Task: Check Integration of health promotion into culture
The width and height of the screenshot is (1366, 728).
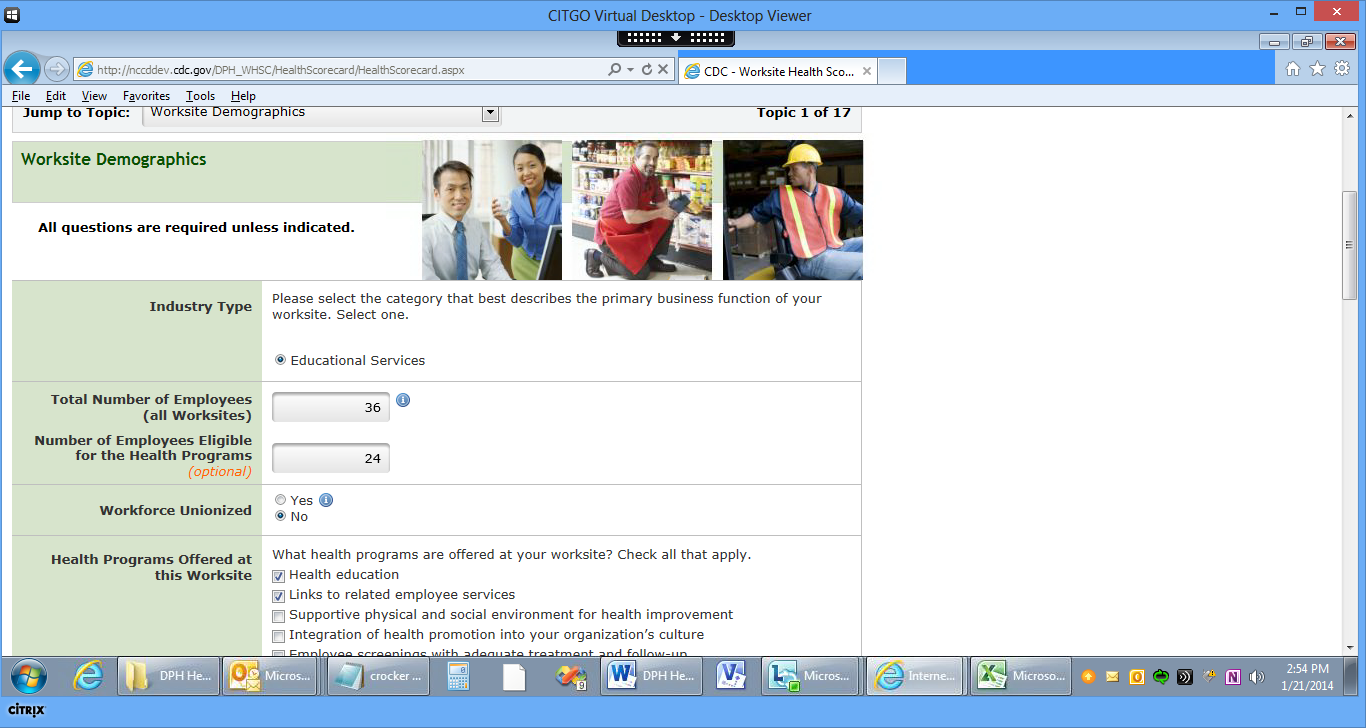Action: click(279, 636)
